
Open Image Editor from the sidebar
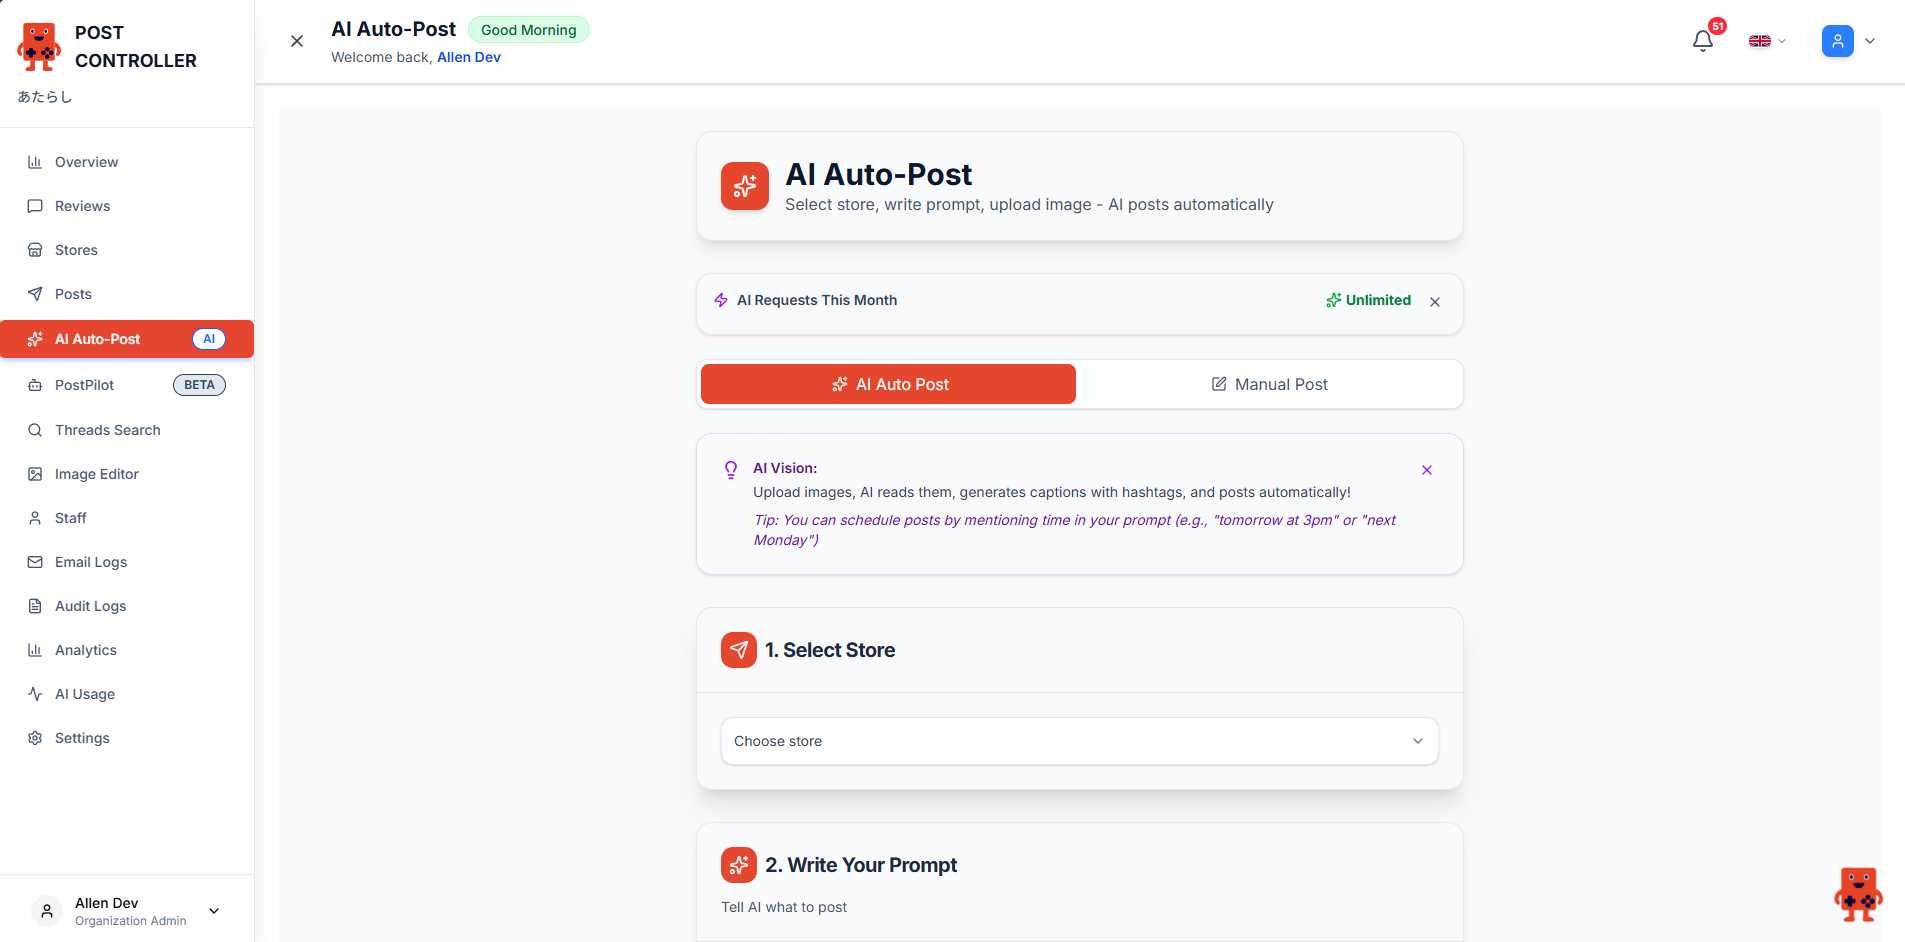coord(96,474)
